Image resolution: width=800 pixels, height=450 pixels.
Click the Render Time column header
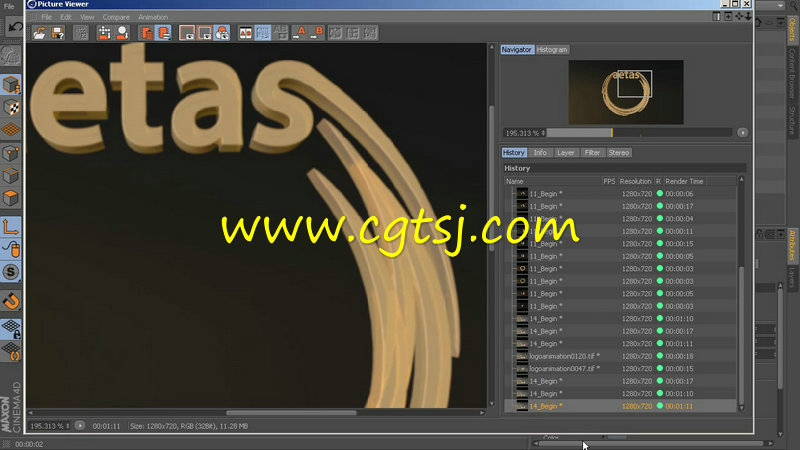click(684, 181)
